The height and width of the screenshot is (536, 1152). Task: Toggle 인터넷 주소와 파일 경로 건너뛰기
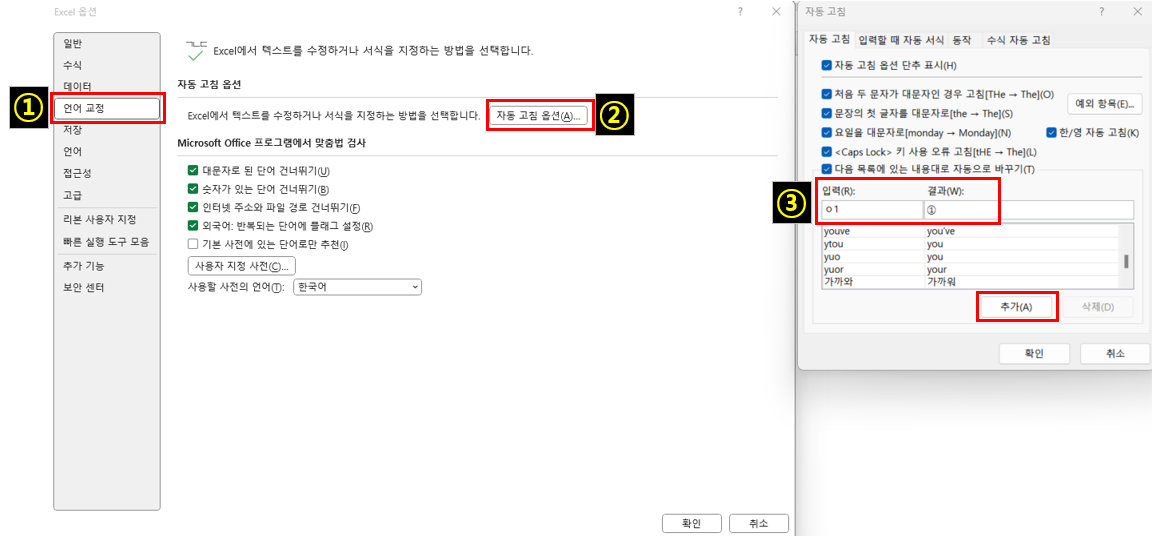193,207
